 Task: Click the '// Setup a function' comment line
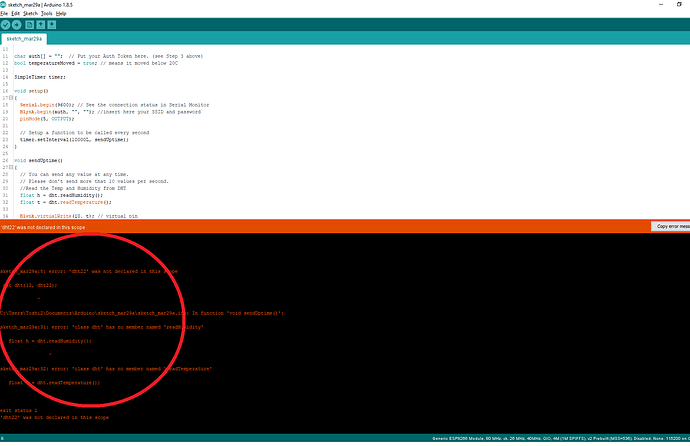[x=84, y=132]
